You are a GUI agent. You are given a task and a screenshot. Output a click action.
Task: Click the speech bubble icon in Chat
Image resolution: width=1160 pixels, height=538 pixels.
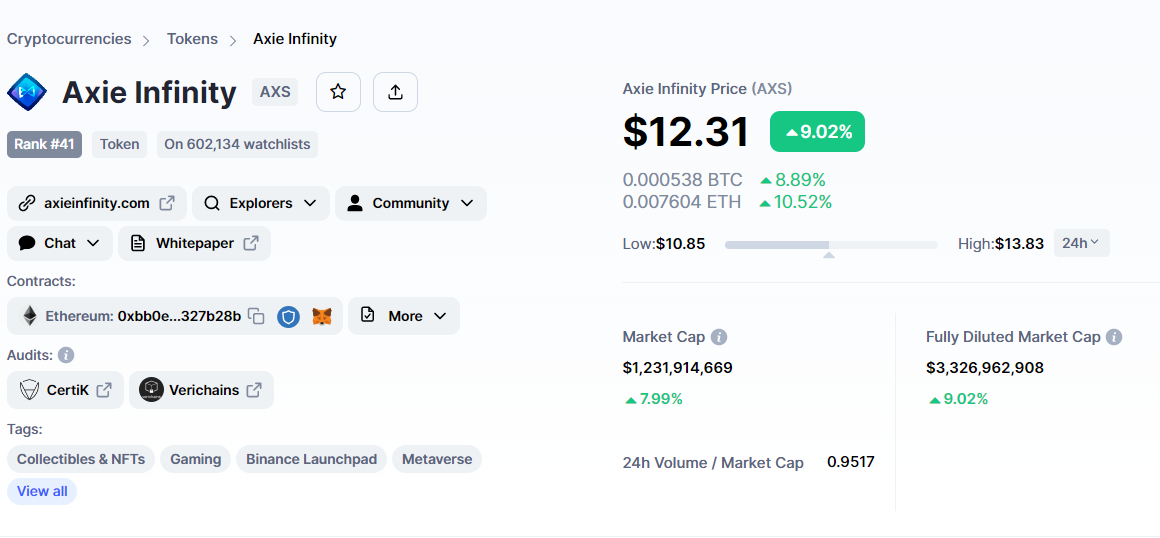tap(27, 243)
